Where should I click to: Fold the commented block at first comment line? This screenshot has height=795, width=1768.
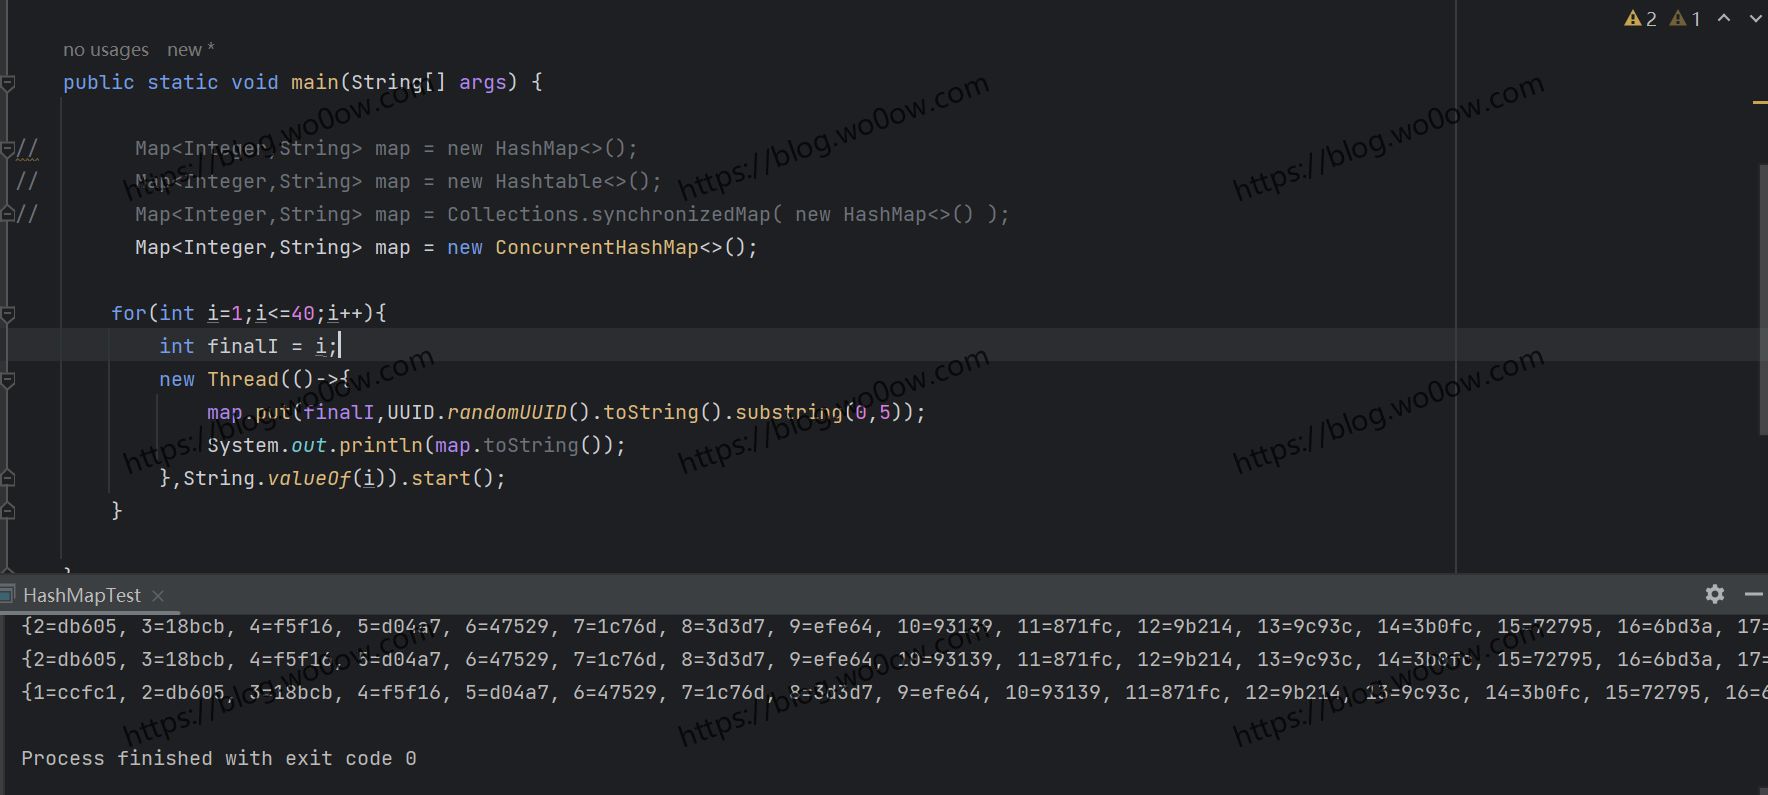point(8,149)
